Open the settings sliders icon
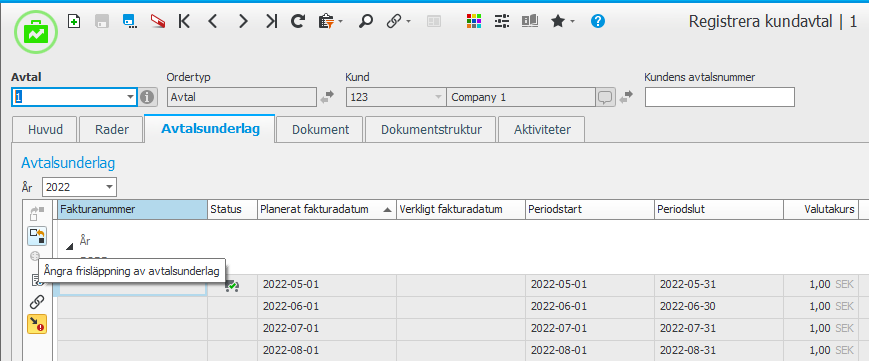This screenshot has height=361, width=869. (x=502, y=22)
